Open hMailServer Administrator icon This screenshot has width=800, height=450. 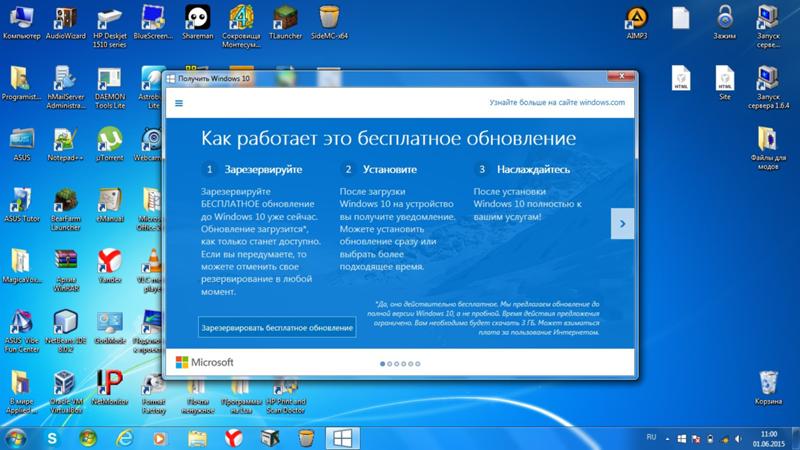pos(65,87)
